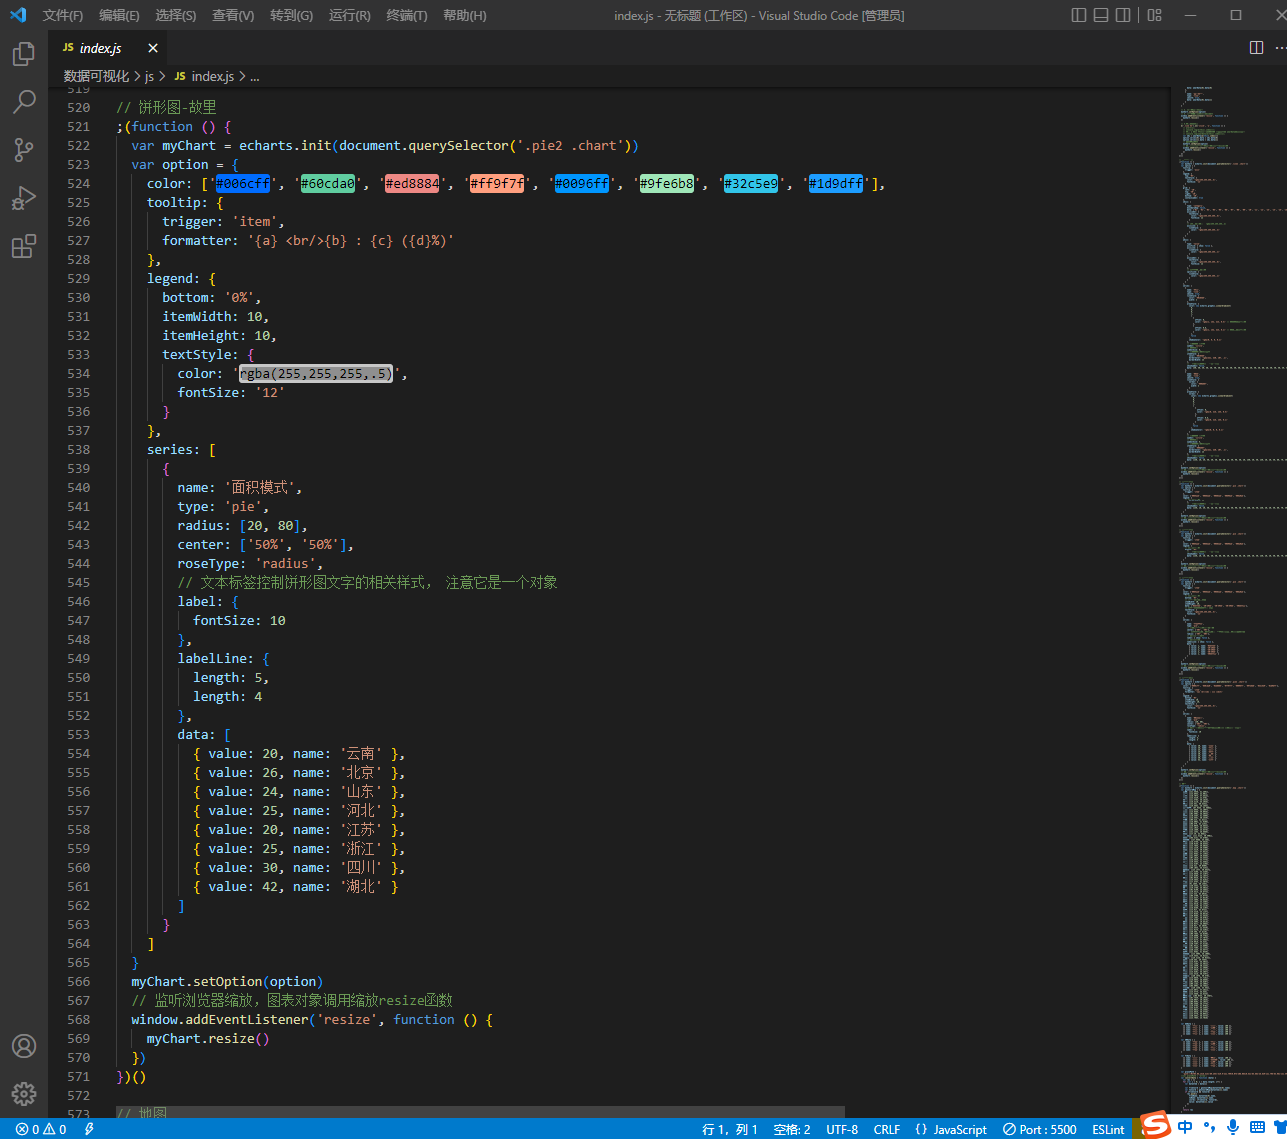Screen dimensions: 1287x1139
Task: Click the '湖北' data entry line
Action: tap(296, 887)
